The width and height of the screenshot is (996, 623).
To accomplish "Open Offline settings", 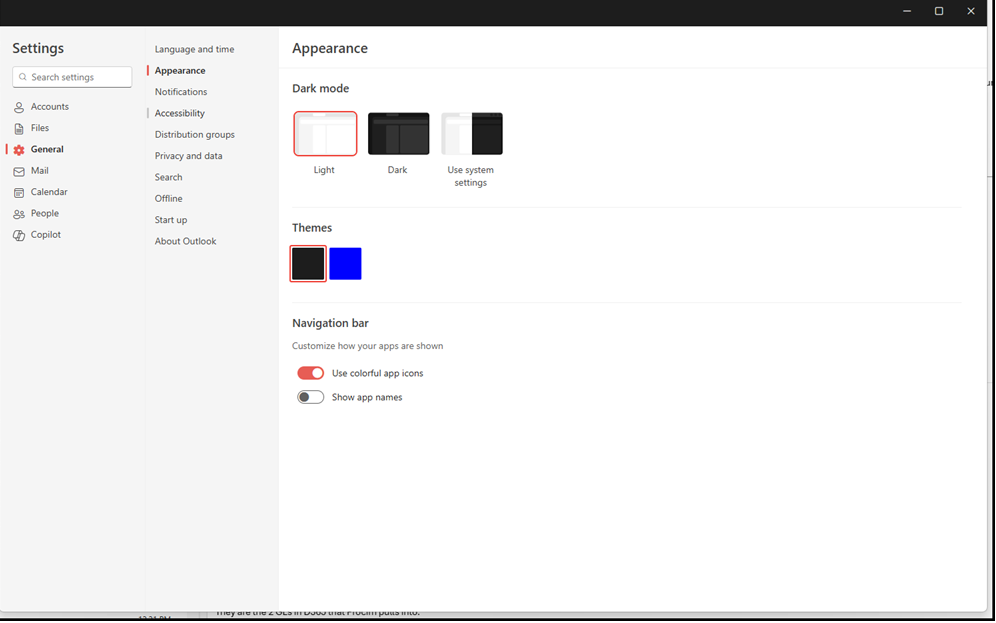I will 168,198.
